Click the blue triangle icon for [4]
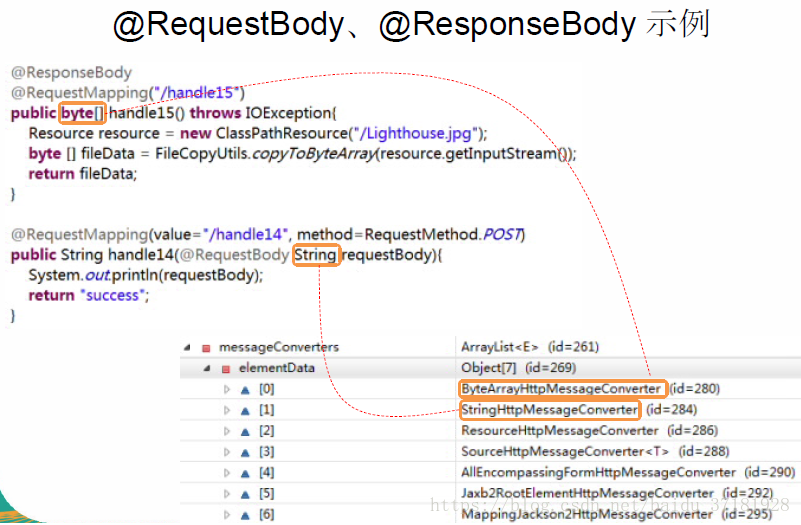This screenshot has height=525, width=801. coord(245,473)
